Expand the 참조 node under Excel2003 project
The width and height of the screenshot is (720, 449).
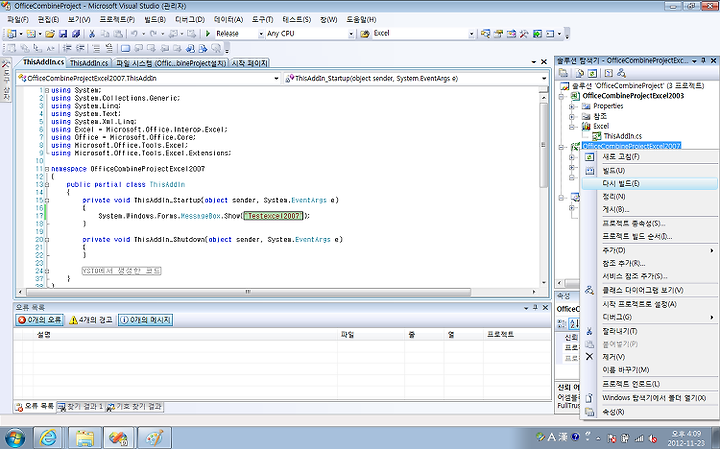[x=572, y=116]
